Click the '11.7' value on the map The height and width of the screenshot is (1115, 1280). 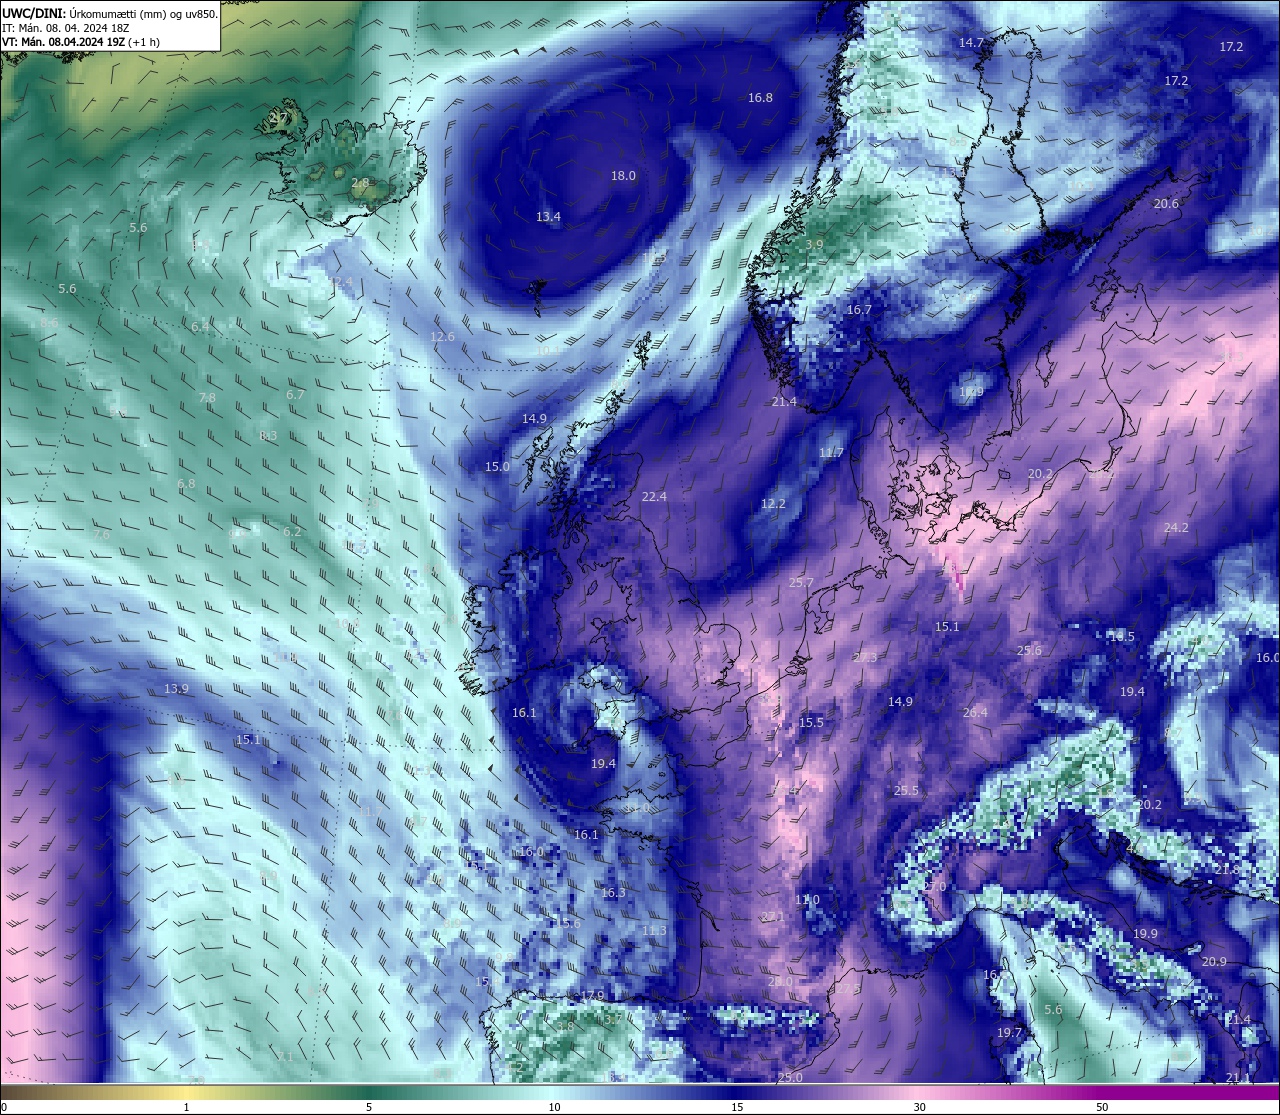[831, 452]
